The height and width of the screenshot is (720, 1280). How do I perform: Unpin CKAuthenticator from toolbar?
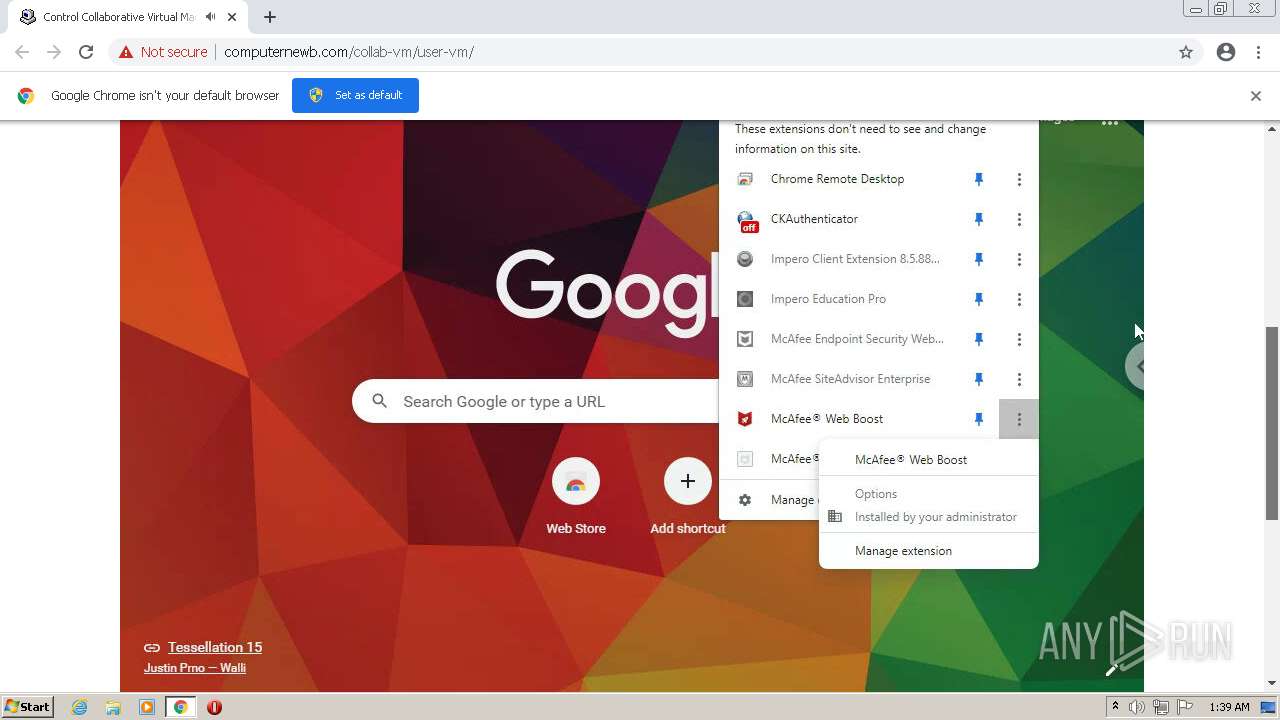pos(979,219)
